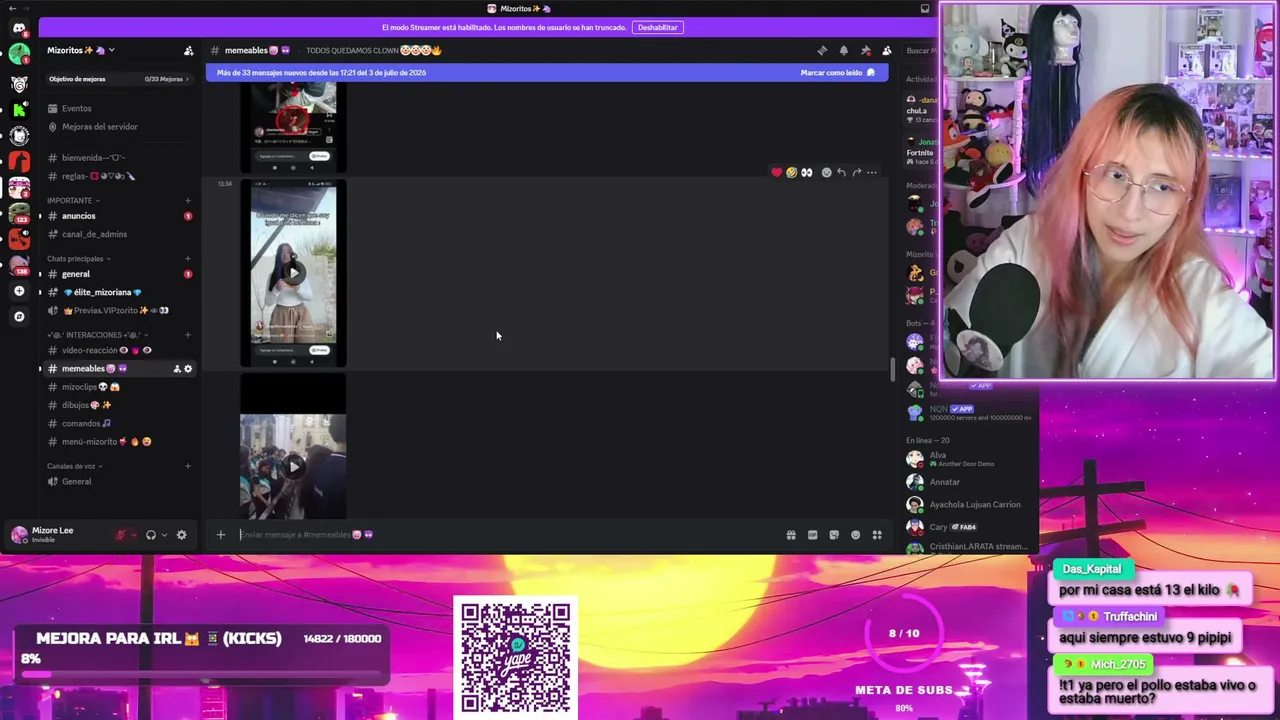
Task: Join the General voice channel
Action: [118, 482]
